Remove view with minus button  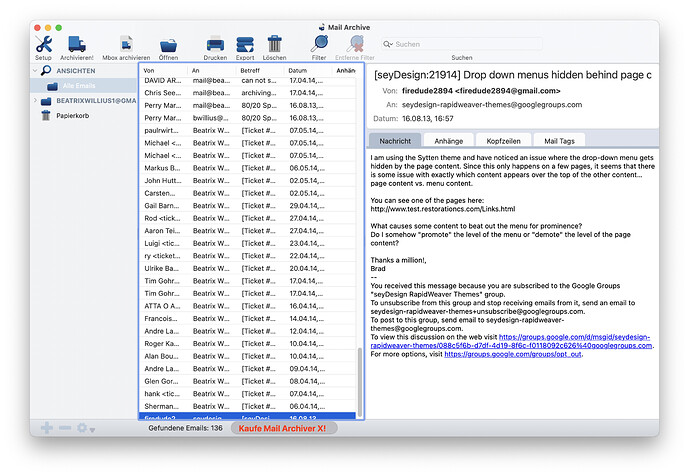(x=65, y=428)
